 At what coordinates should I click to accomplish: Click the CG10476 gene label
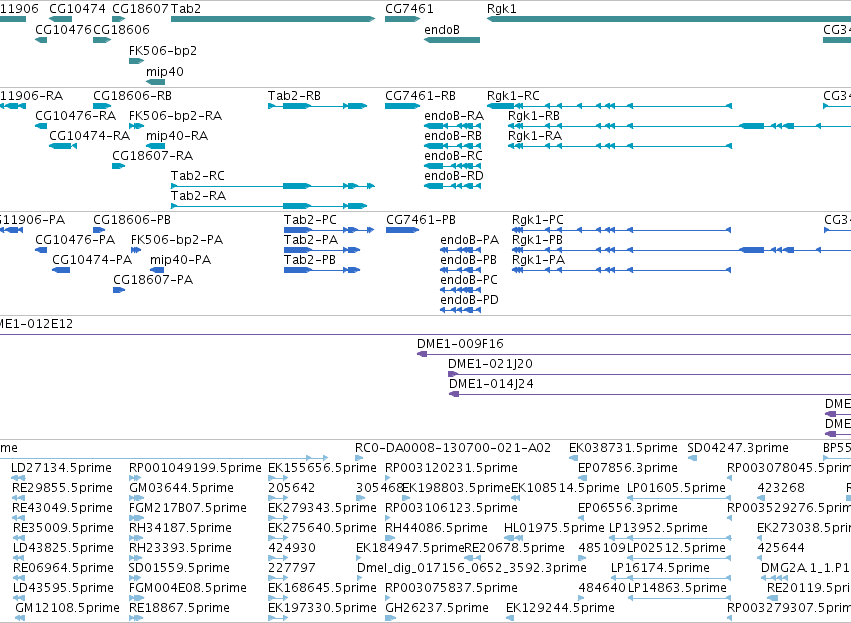point(63,29)
